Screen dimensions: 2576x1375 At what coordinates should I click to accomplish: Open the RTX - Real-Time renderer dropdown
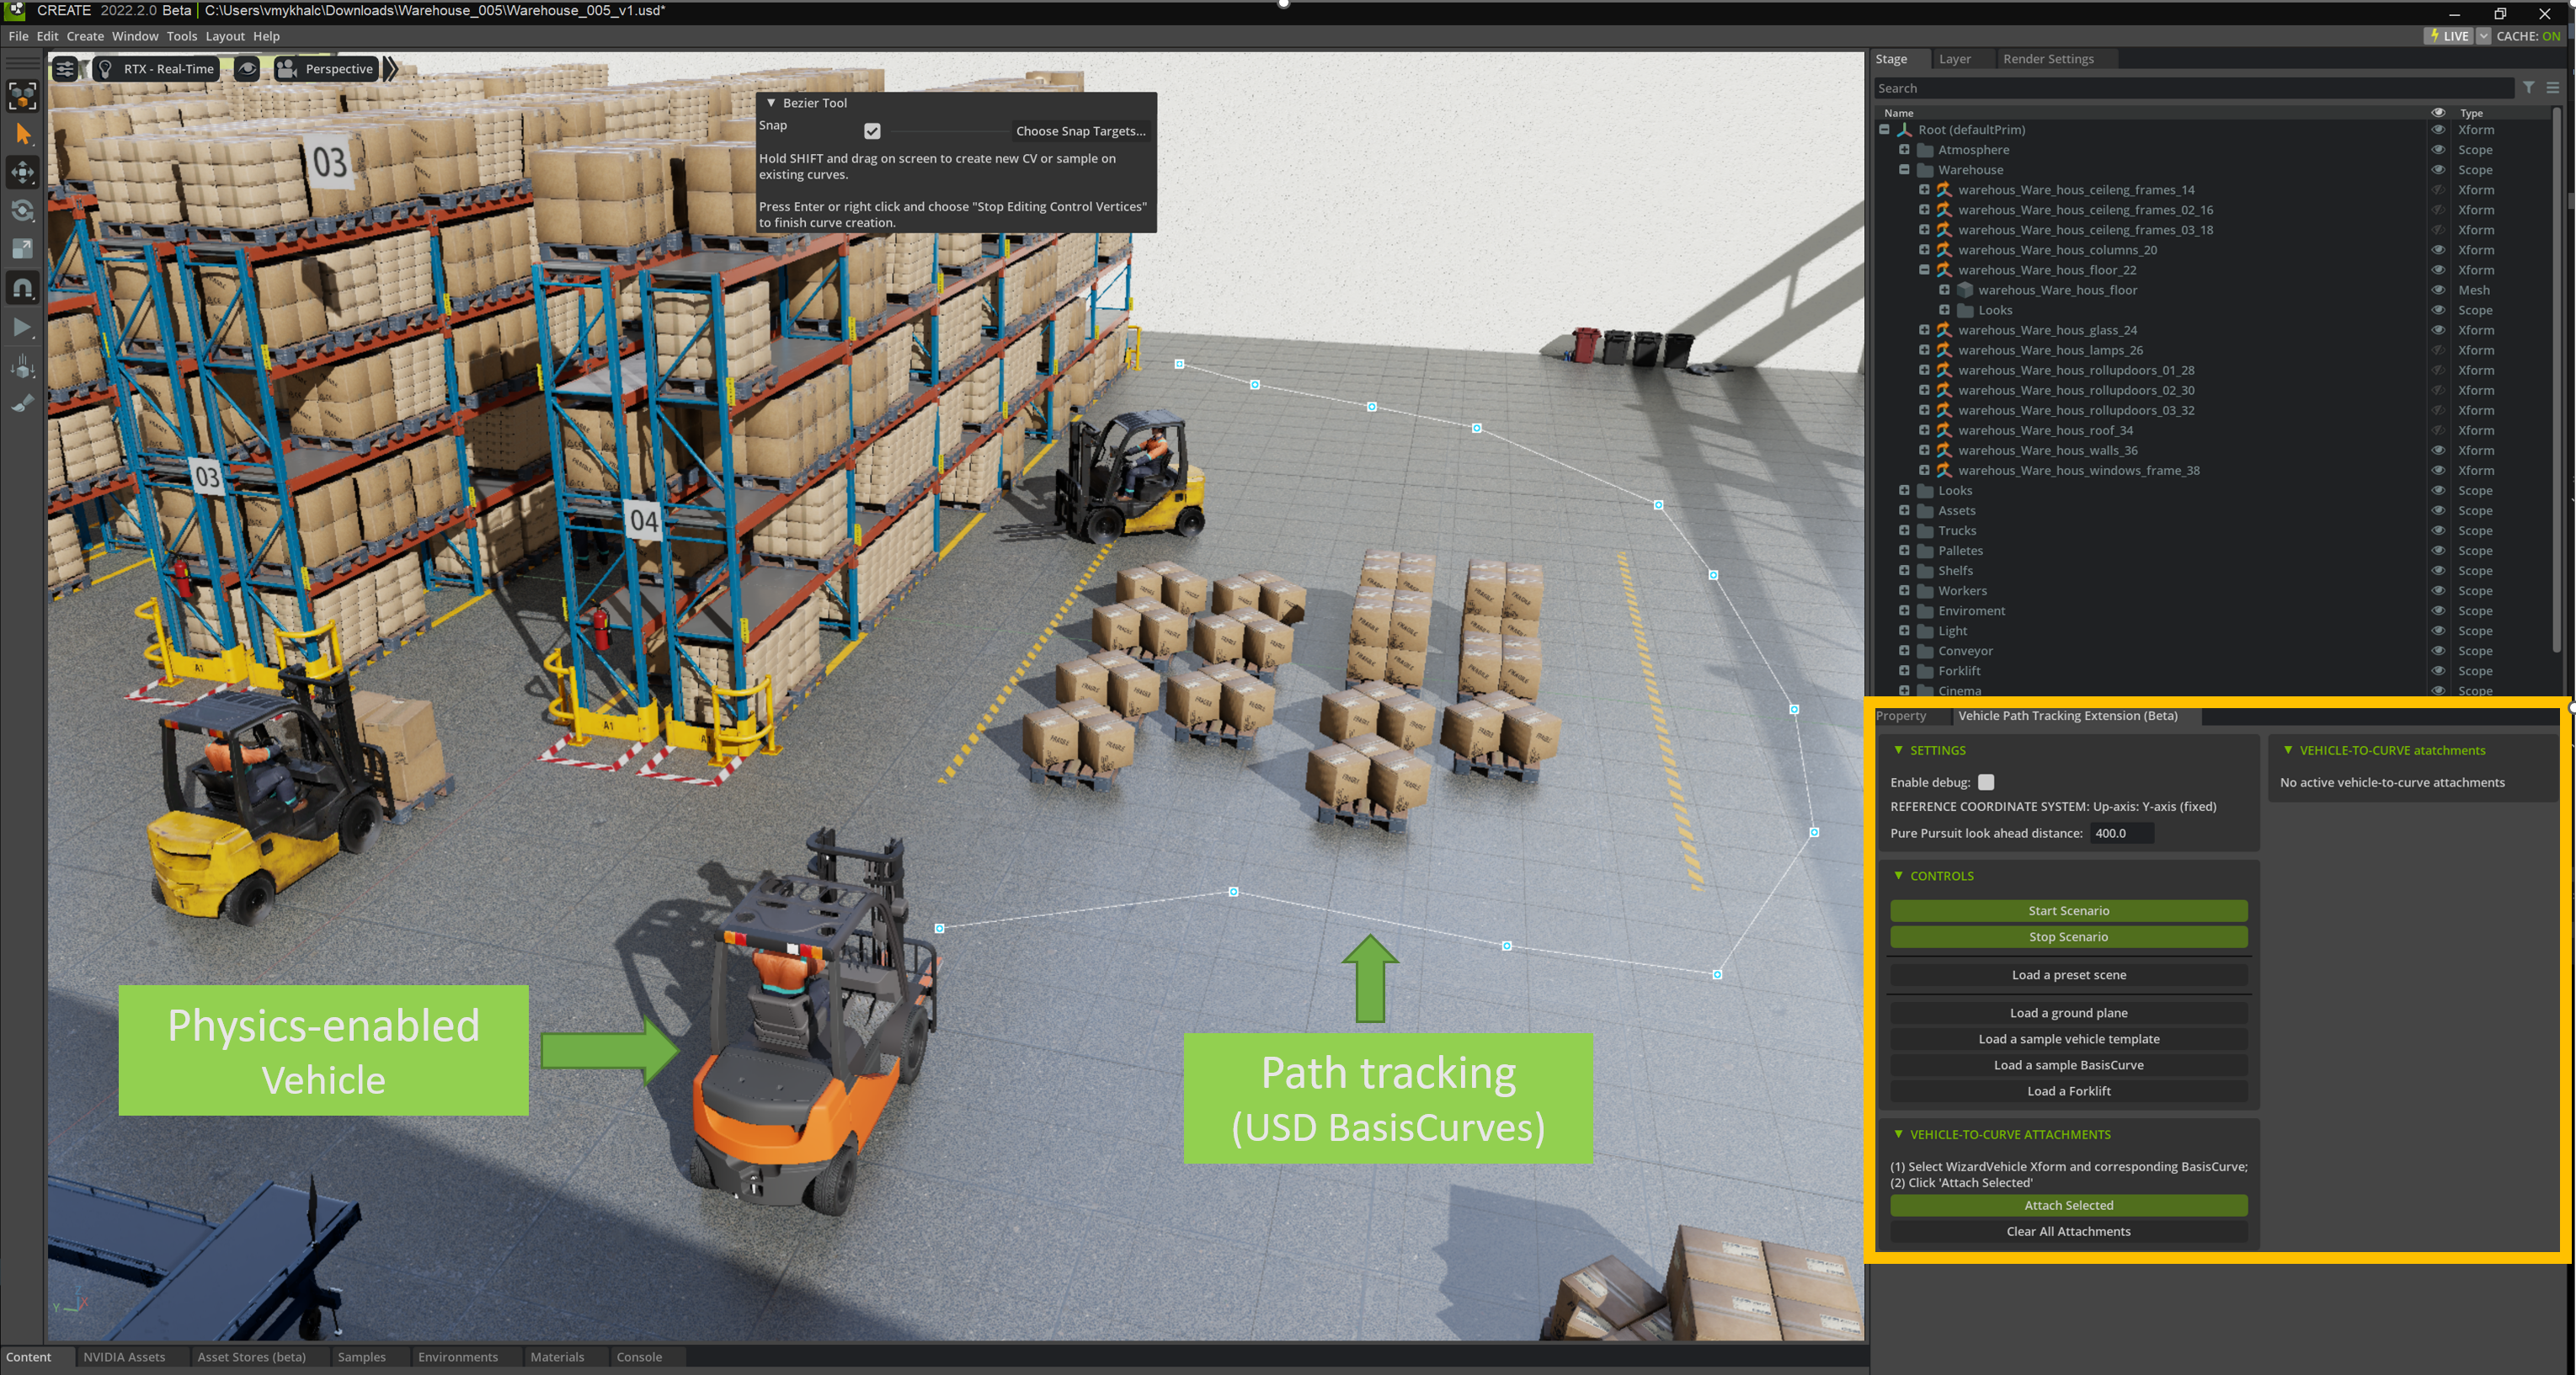[x=158, y=69]
